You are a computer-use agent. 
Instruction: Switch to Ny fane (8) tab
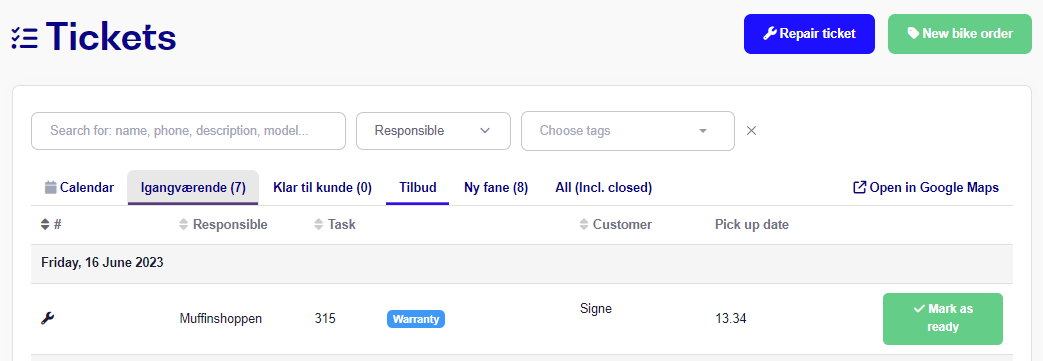pos(496,187)
